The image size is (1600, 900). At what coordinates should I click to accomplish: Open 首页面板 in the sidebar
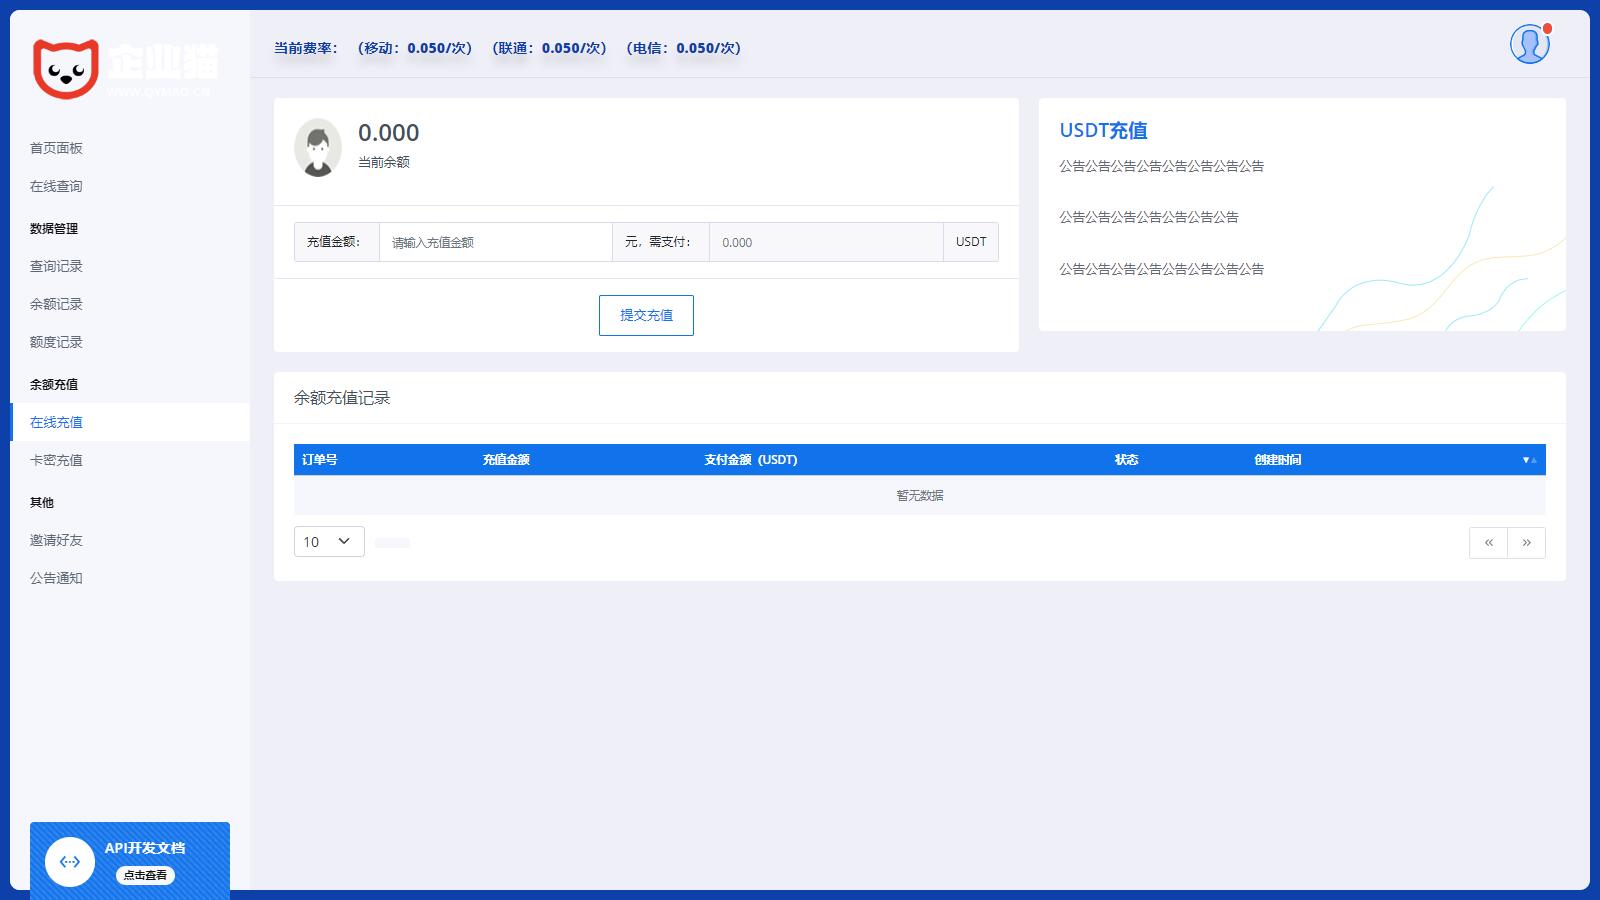56,148
